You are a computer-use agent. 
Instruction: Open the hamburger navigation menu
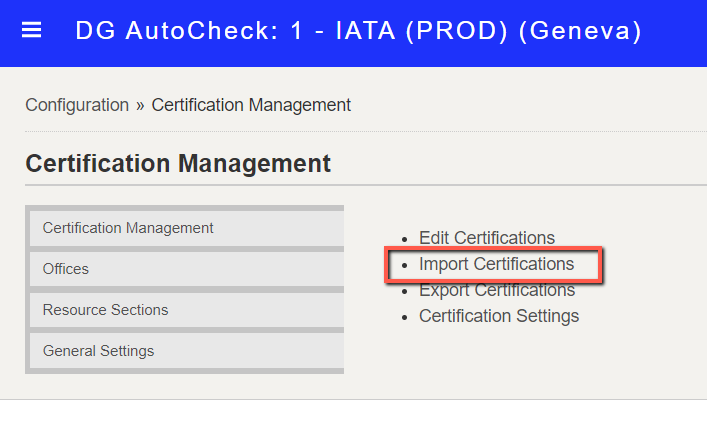(32, 30)
